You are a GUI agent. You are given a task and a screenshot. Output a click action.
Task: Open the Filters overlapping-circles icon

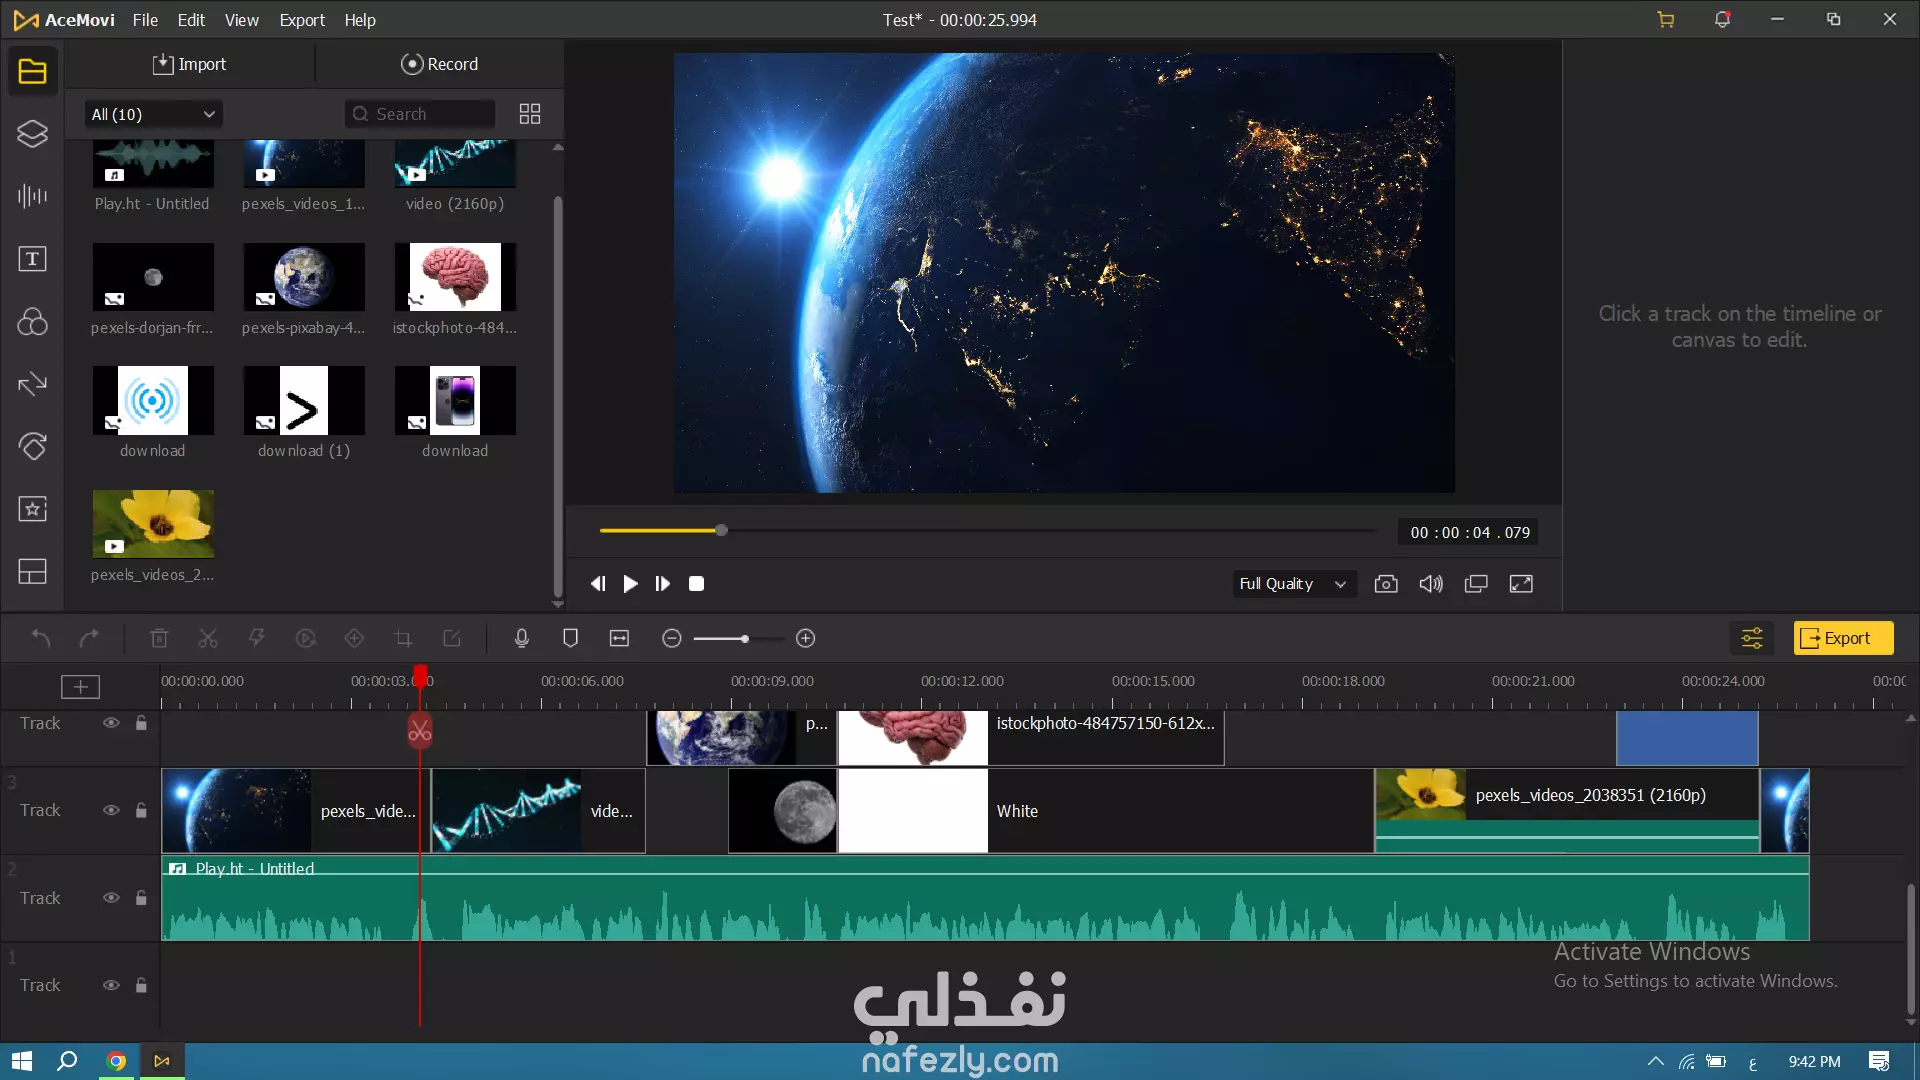pyautogui.click(x=32, y=321)
